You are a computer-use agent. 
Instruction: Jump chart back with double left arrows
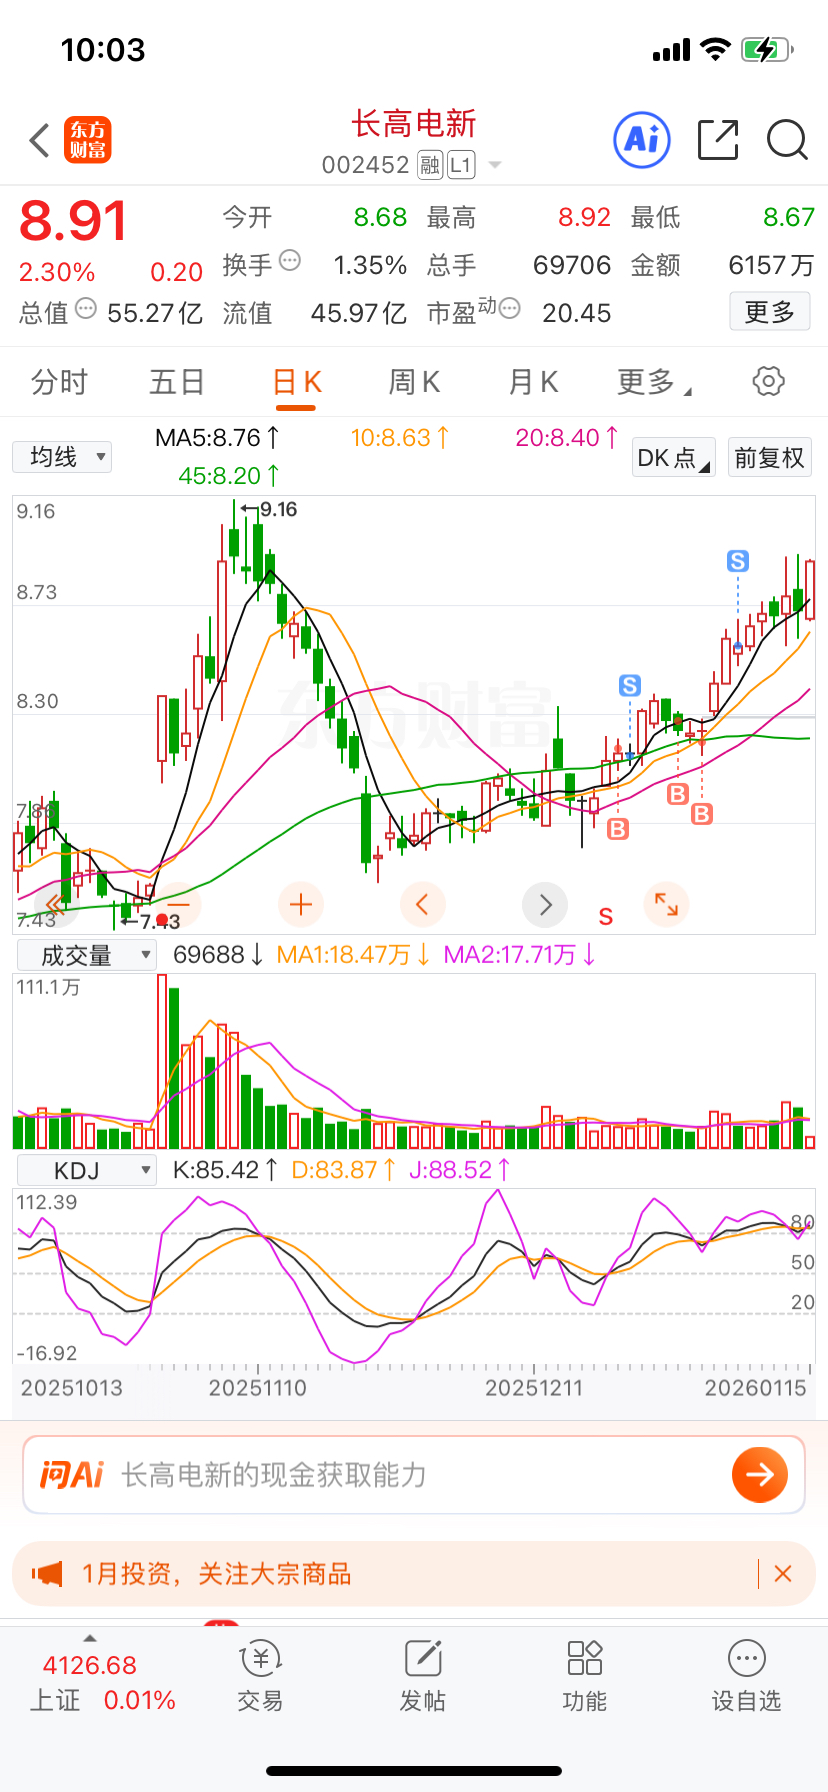(55, 906)
